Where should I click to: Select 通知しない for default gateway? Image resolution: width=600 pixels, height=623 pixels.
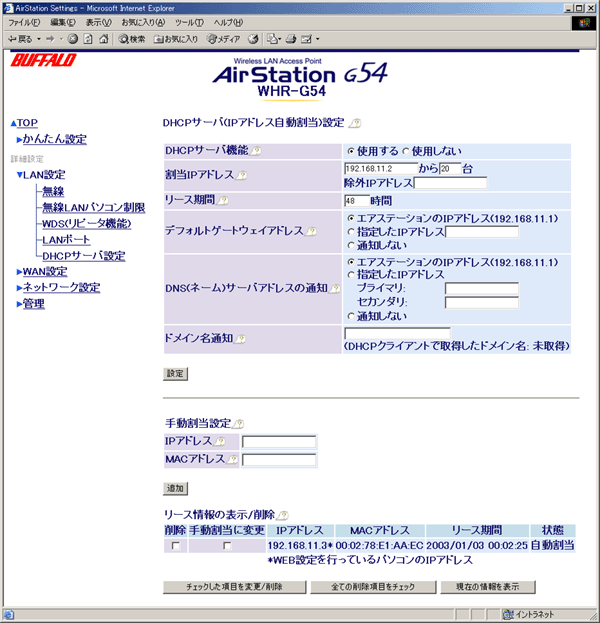tap(350, 245)
